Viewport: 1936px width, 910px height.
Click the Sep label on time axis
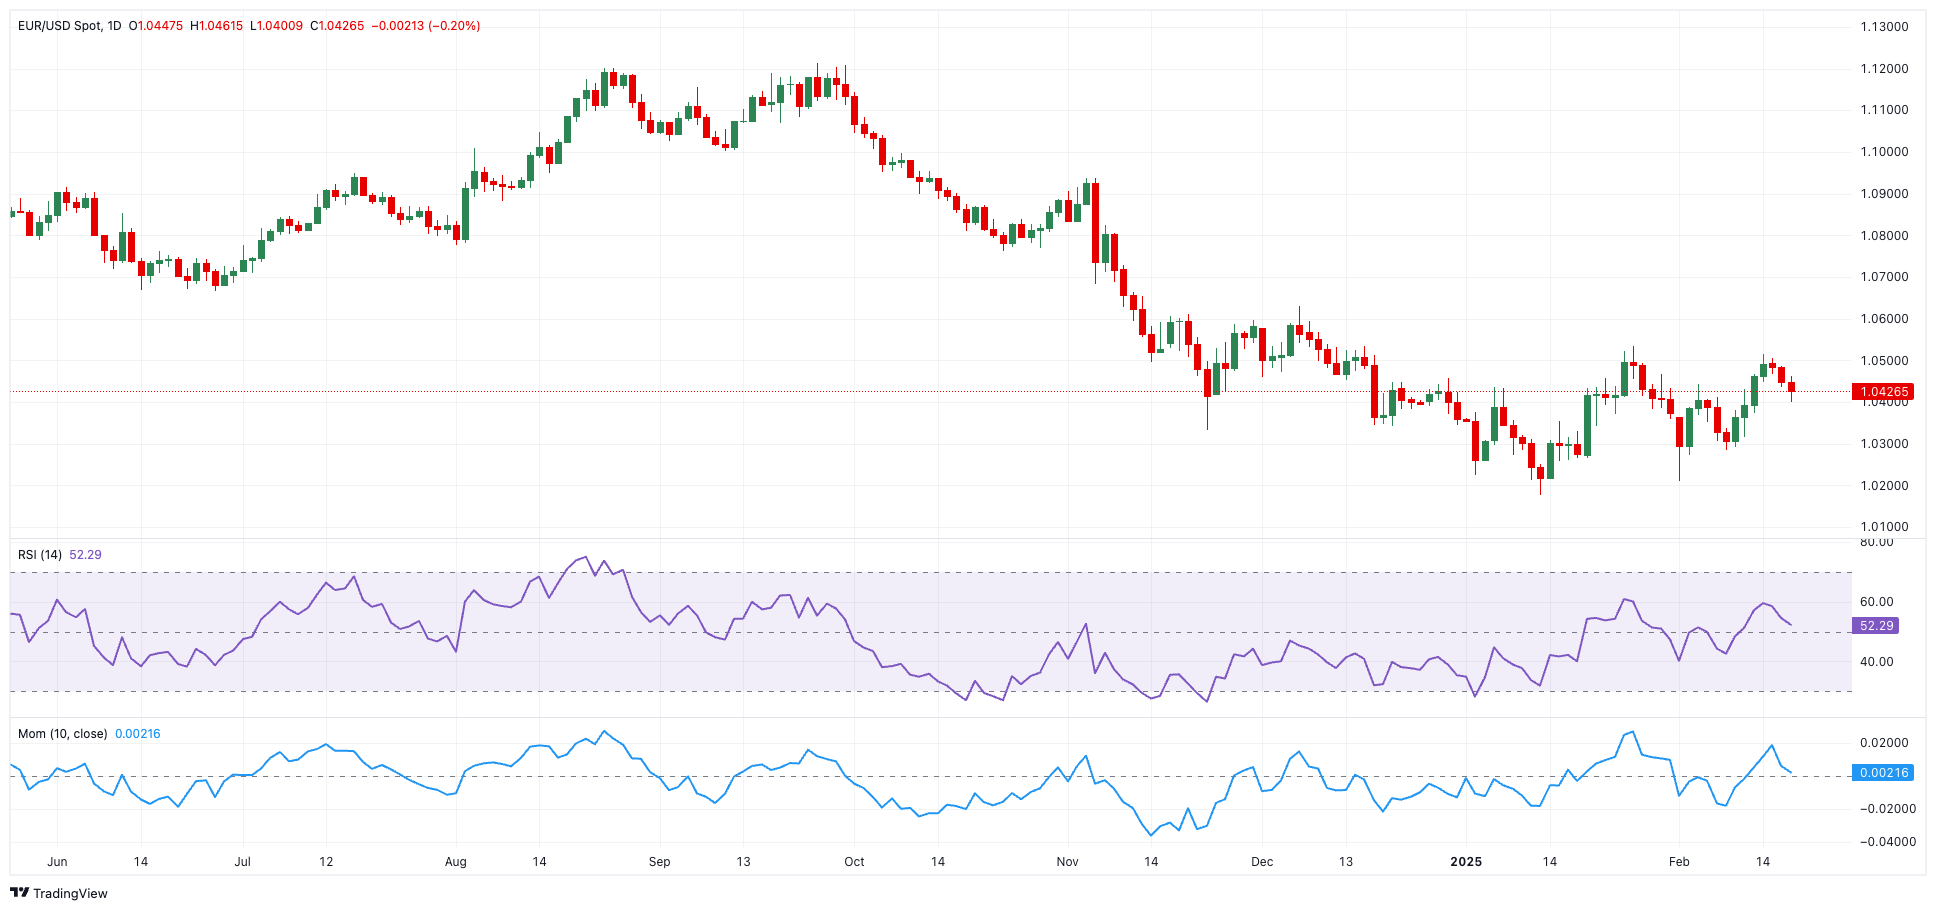click(x=659, y=862)
